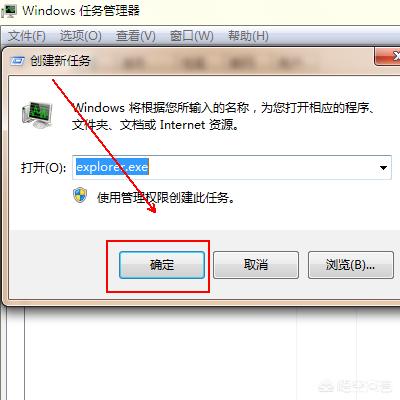
Task: Open the 查看(V) menu
Action: pos(136,36)
